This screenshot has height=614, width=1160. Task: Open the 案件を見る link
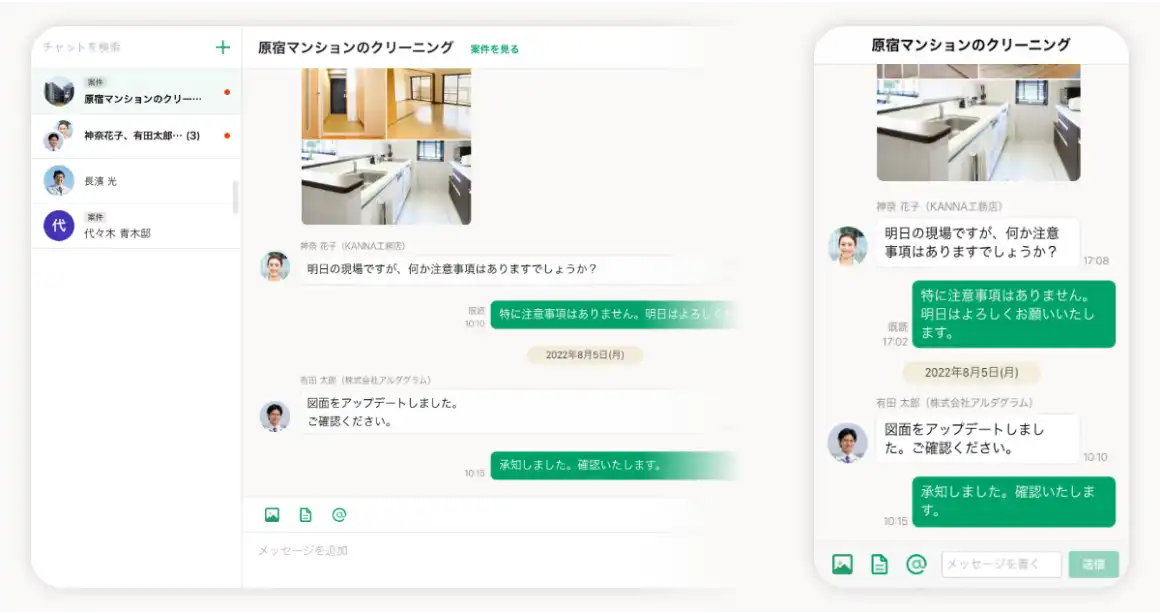[495, 47]
